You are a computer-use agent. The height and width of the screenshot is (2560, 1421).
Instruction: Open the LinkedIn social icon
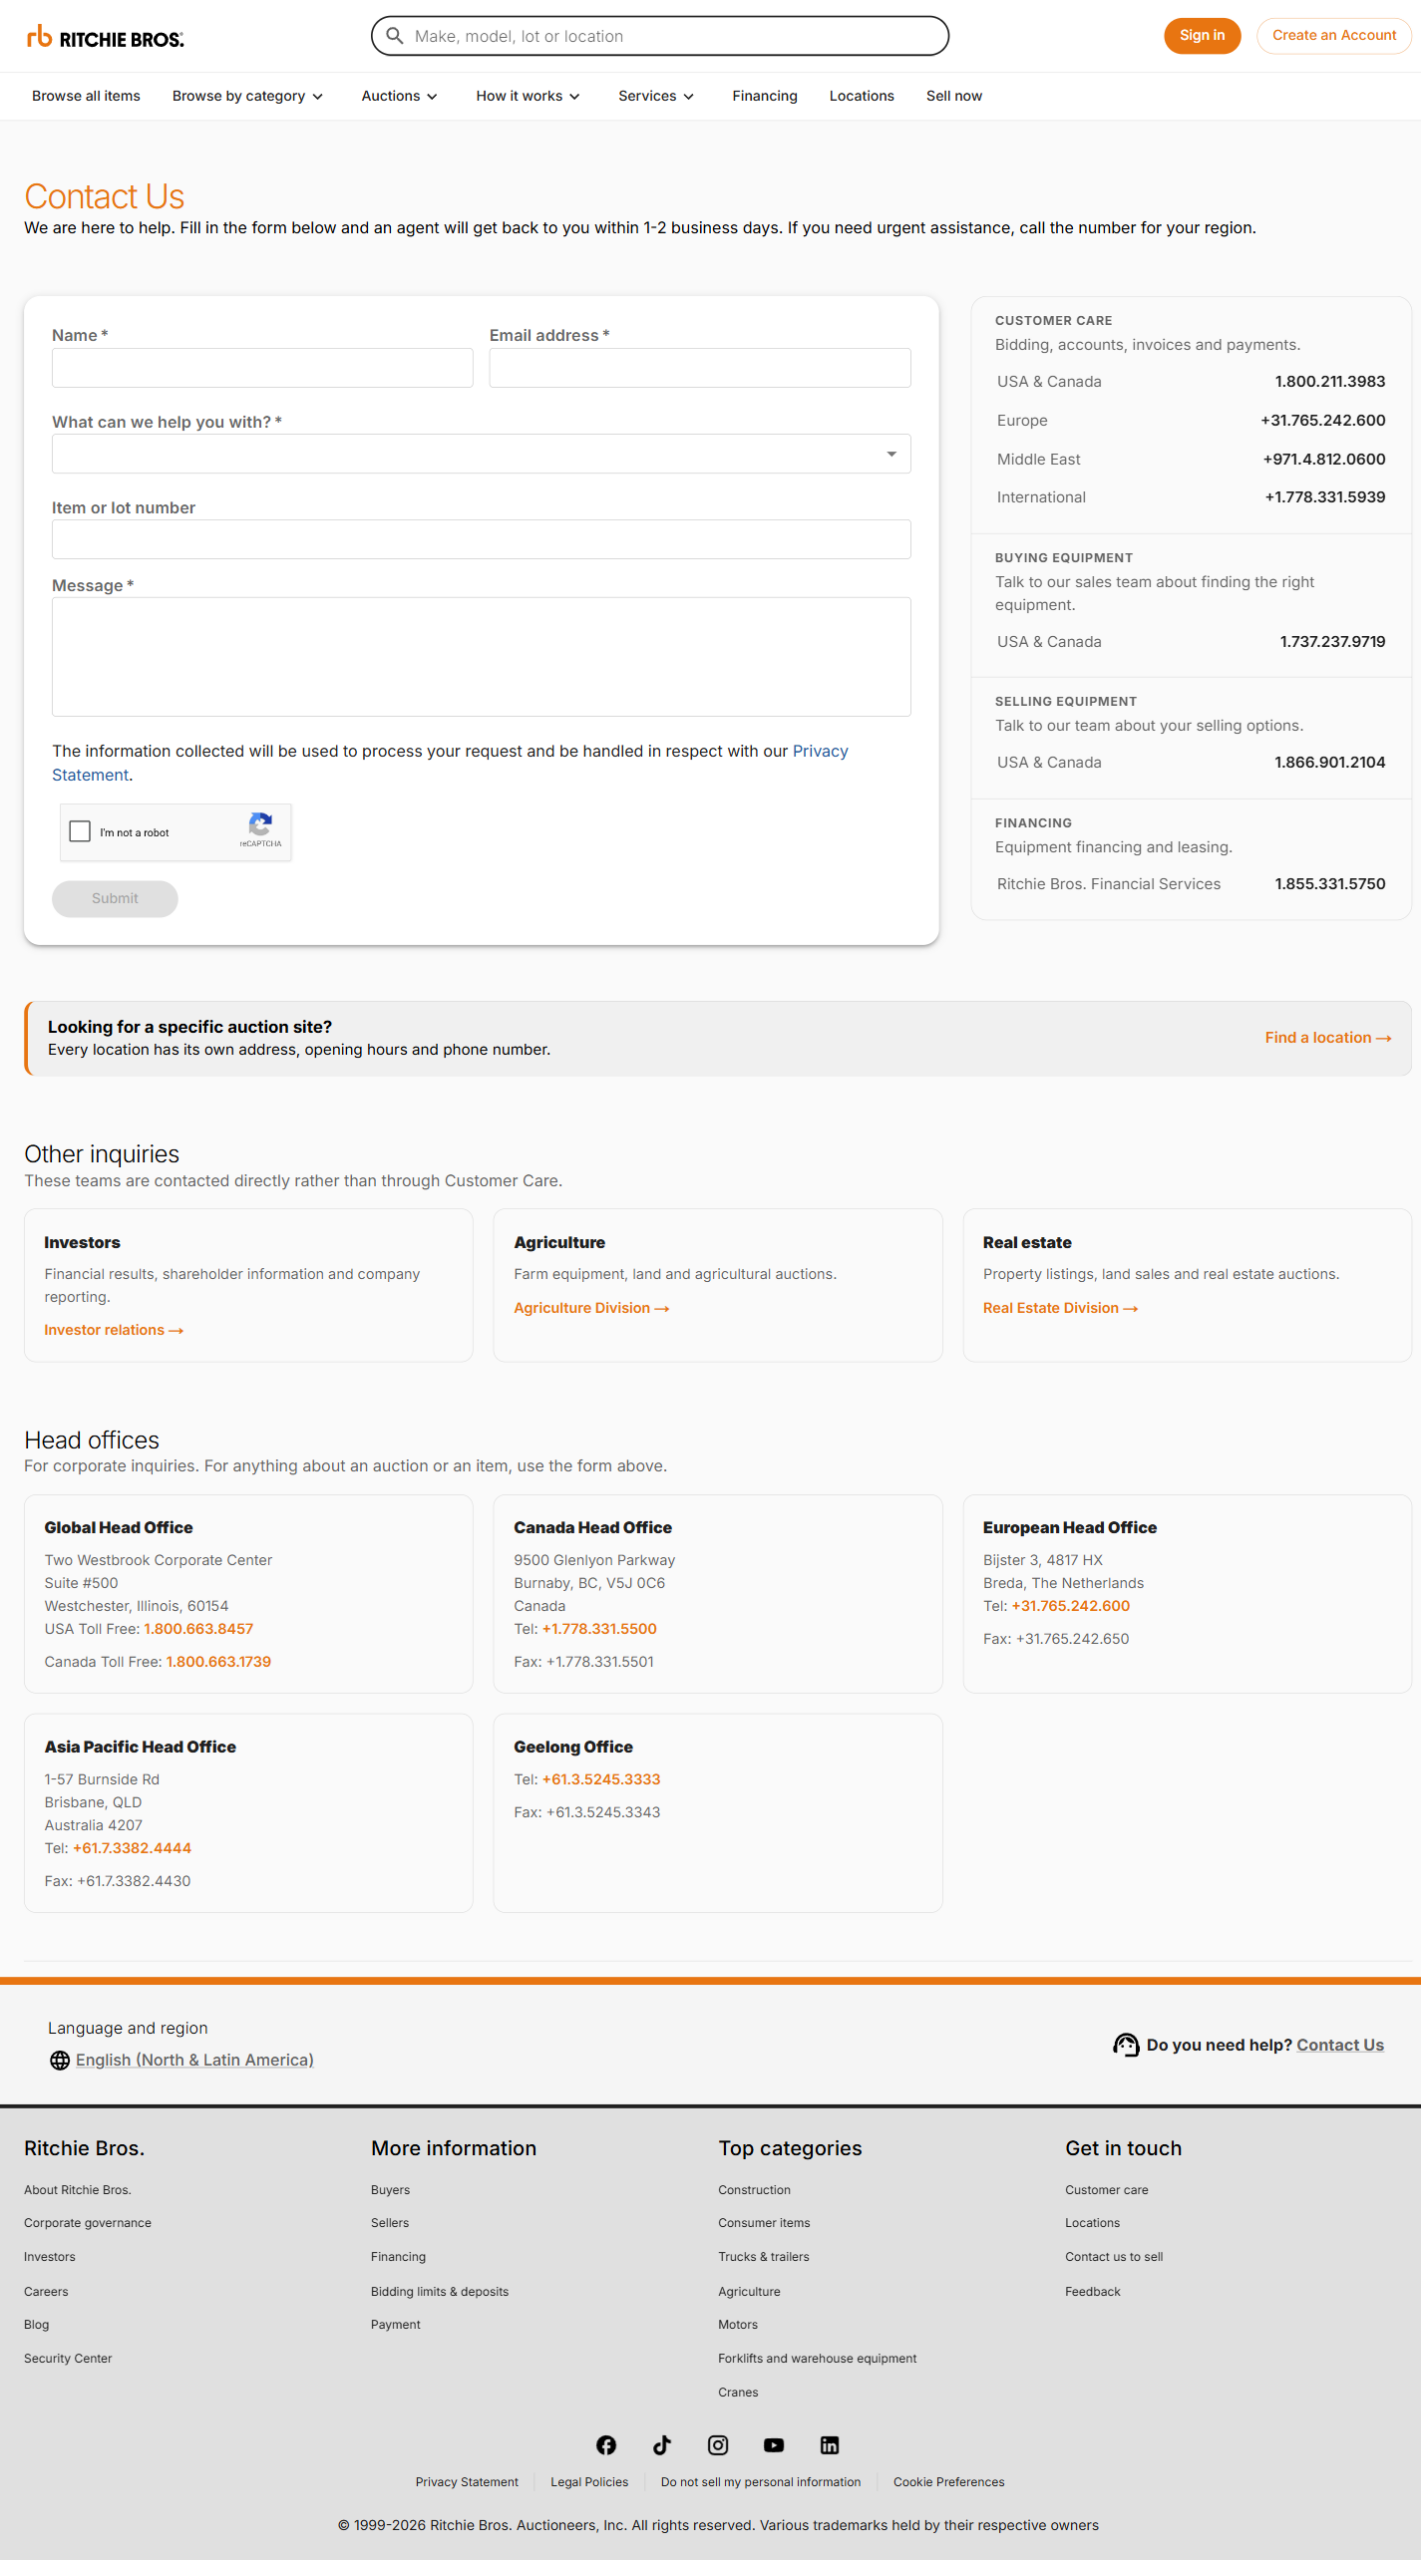point(830,2444)
